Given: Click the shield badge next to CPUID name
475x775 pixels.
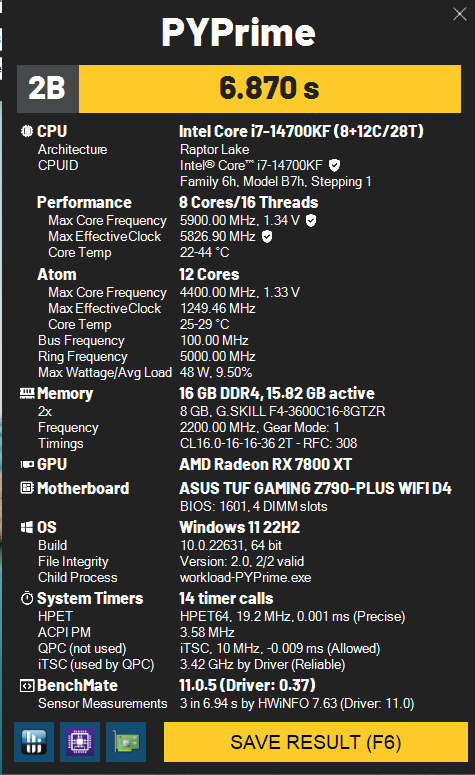Looking at the screenshot, I should [335, 165].
